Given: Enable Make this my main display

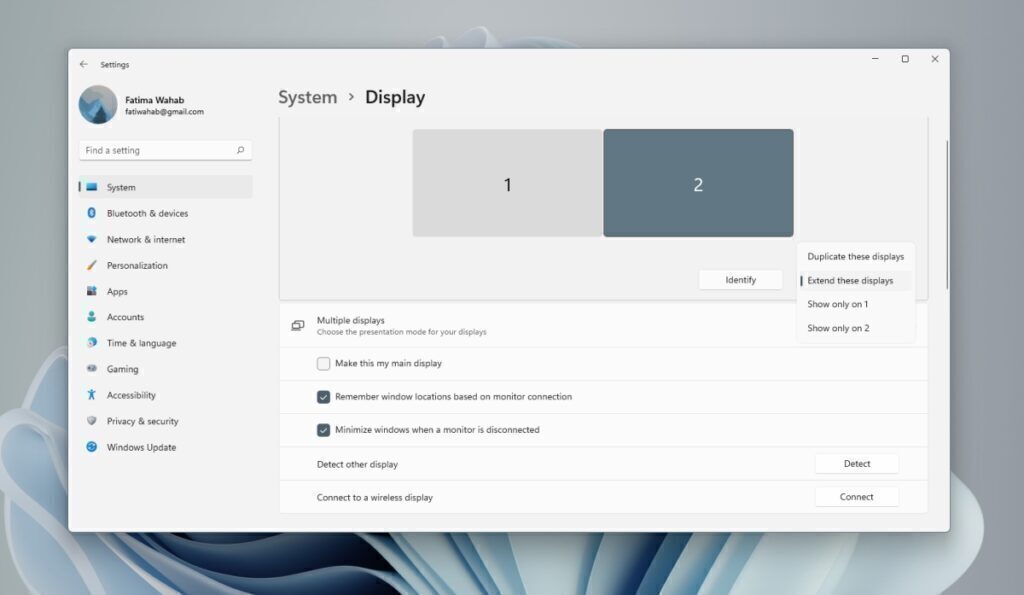Looking at the screenshot, I should click(x=323, y=363).
